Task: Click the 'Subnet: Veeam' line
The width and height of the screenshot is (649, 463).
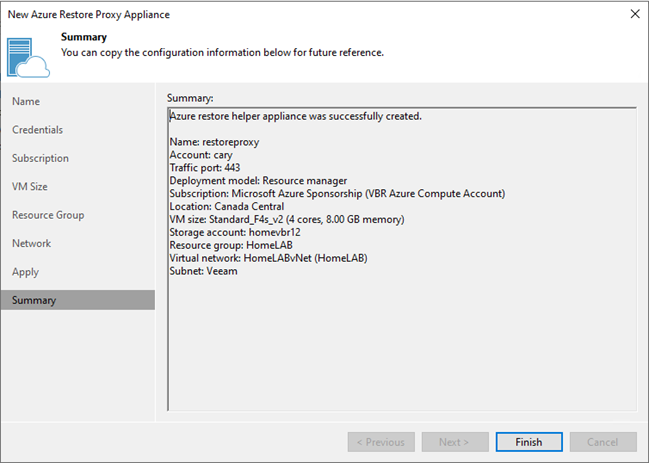Action: (x=204, y=271)
